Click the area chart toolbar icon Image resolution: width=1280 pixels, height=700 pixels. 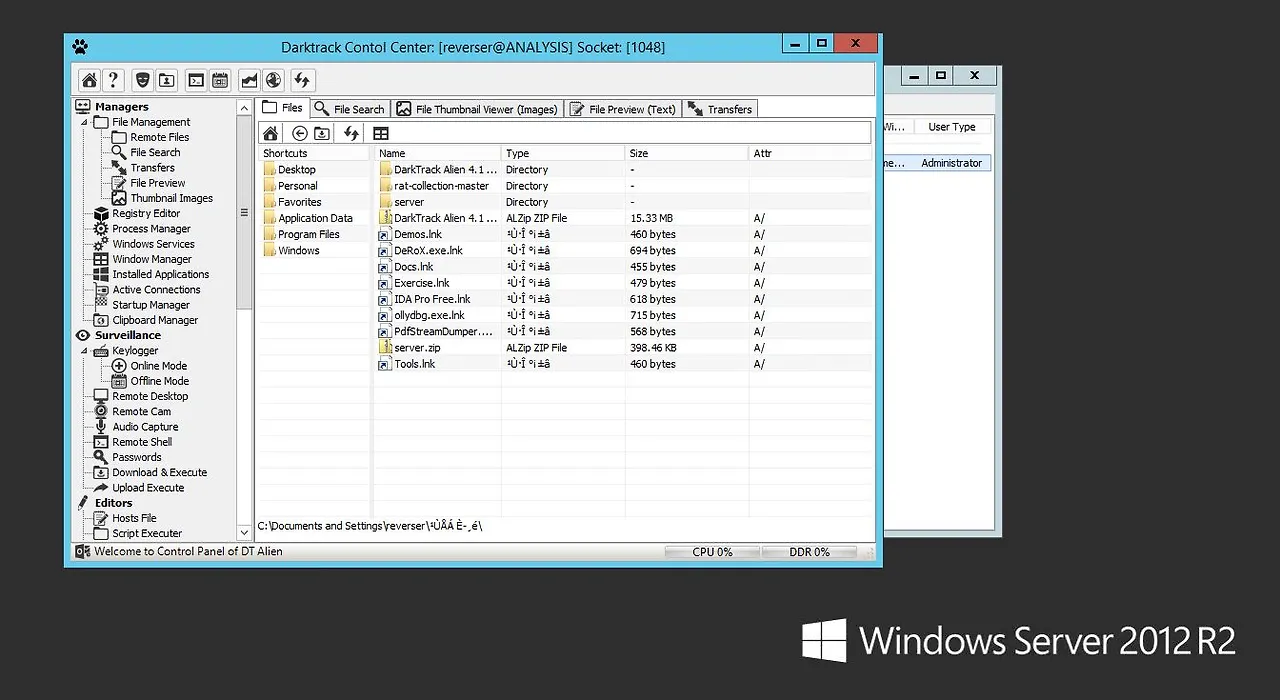click(249, 80)
